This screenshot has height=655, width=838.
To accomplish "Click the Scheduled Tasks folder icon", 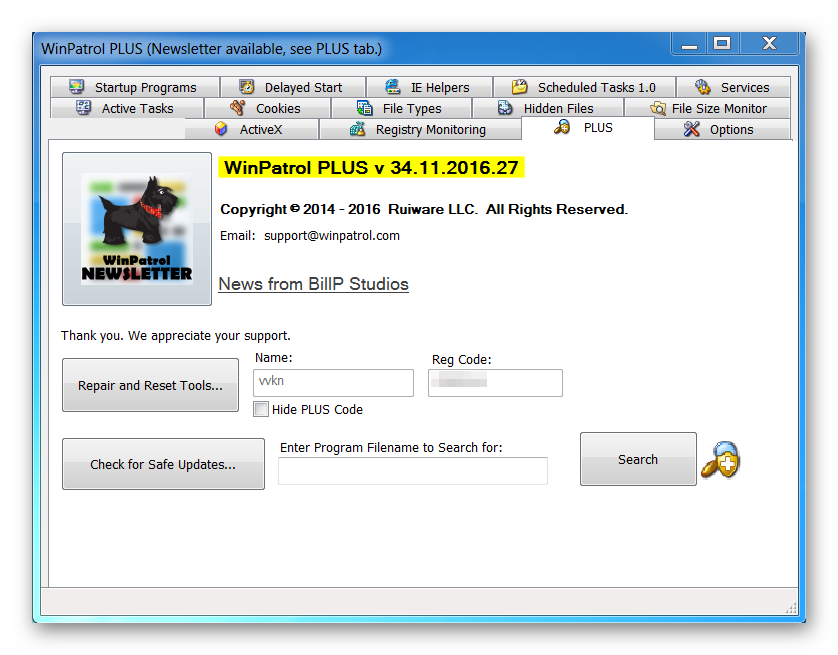I will click(519, 87).
